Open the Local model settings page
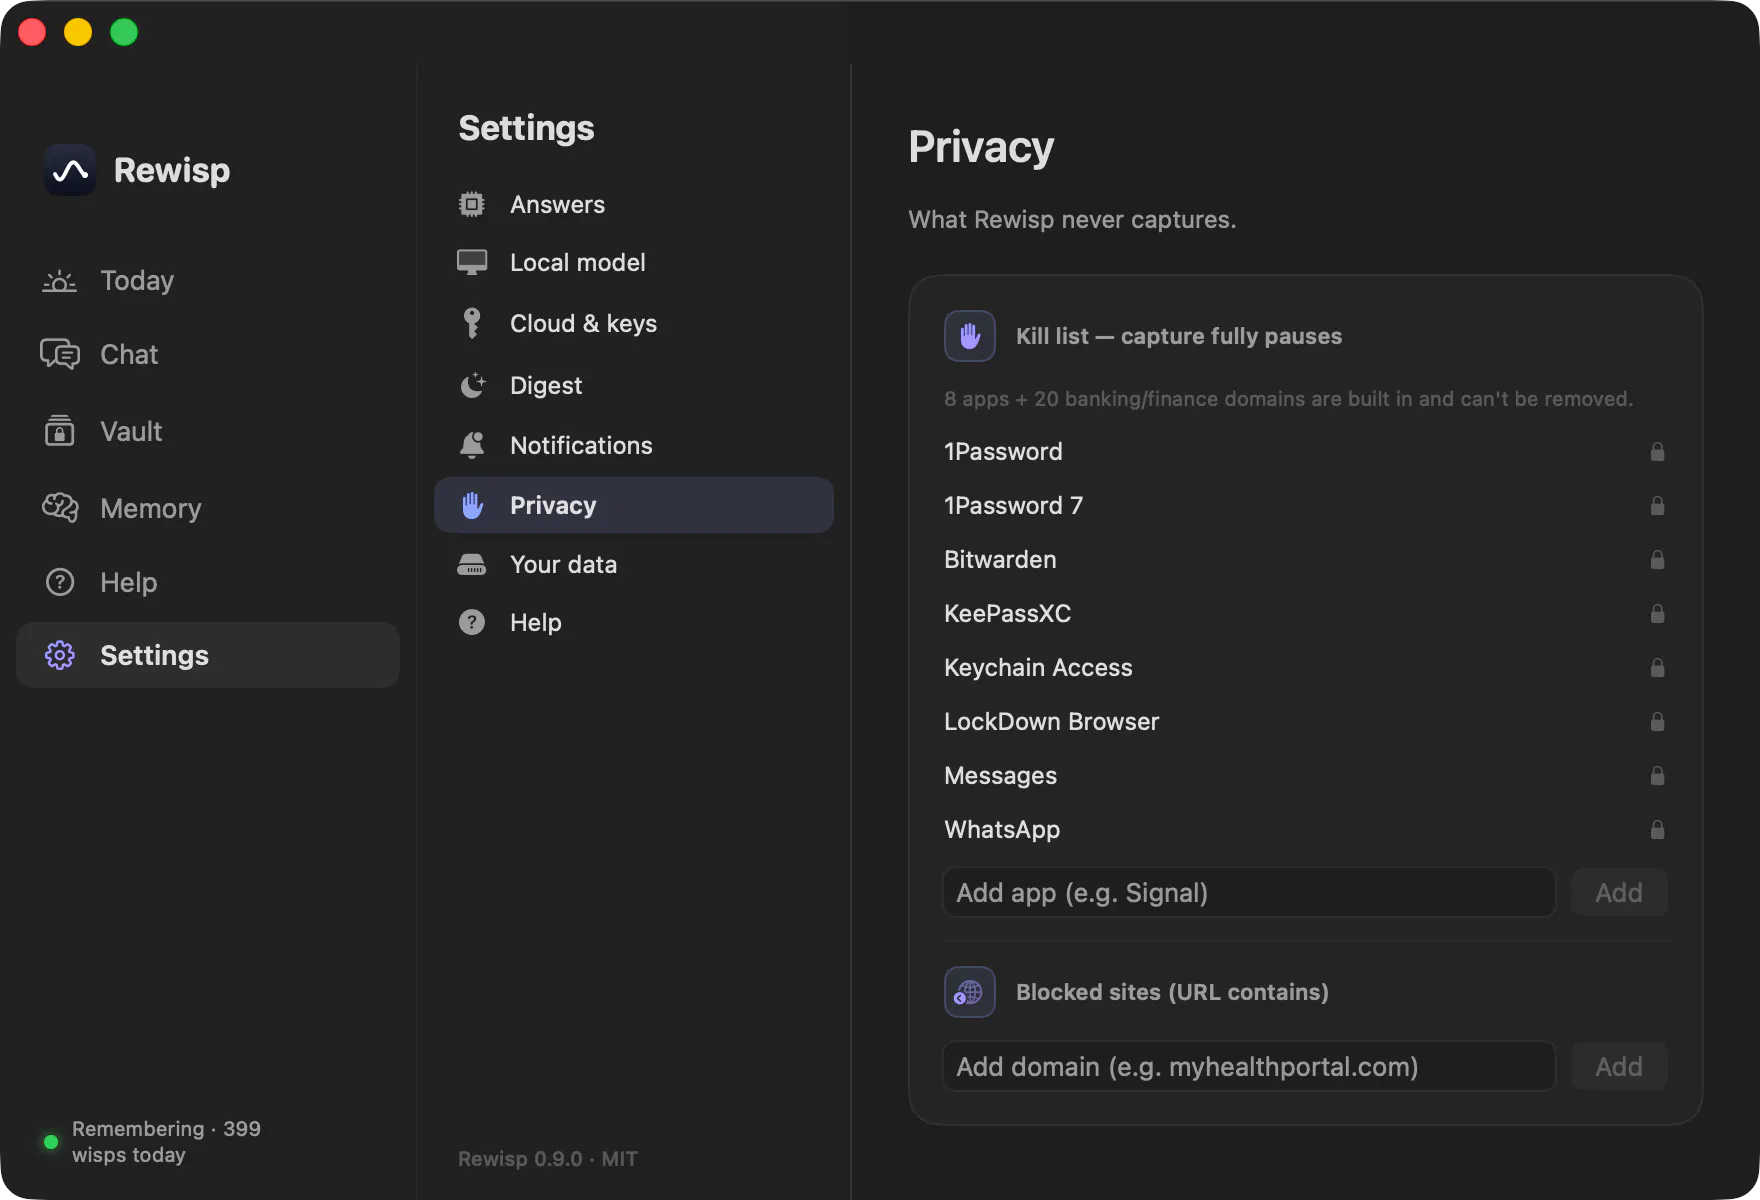Image resolution: width=1760 pixels, height=1200 pixels. (x=634, y=262)
